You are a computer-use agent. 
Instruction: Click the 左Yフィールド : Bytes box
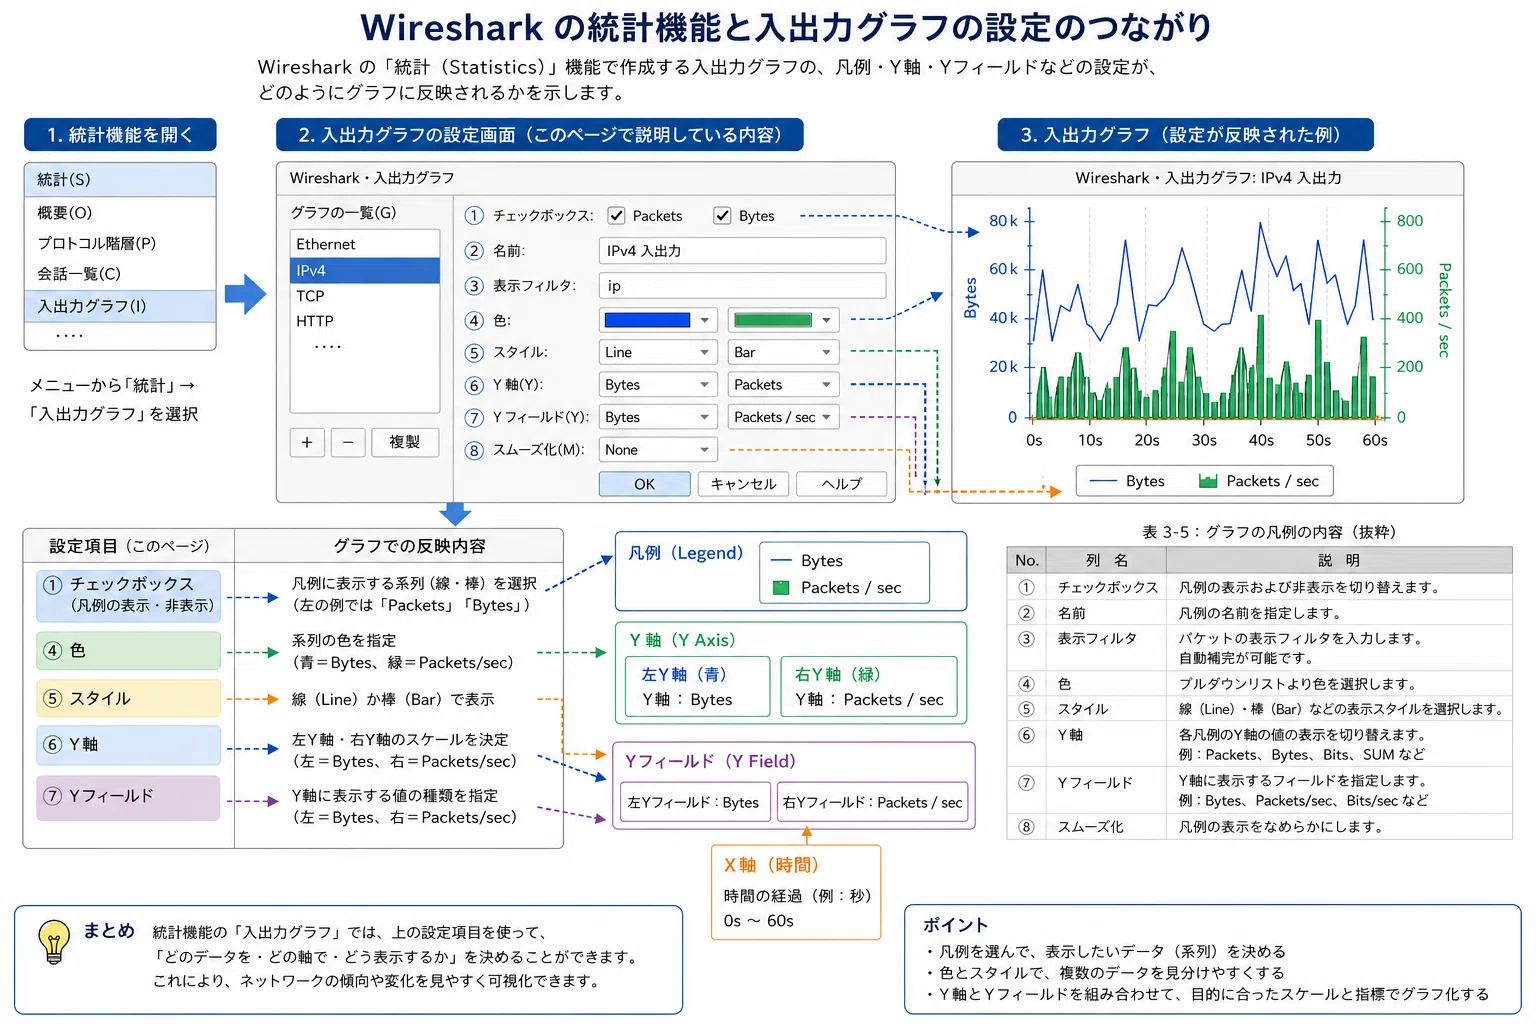pos(694,802)
